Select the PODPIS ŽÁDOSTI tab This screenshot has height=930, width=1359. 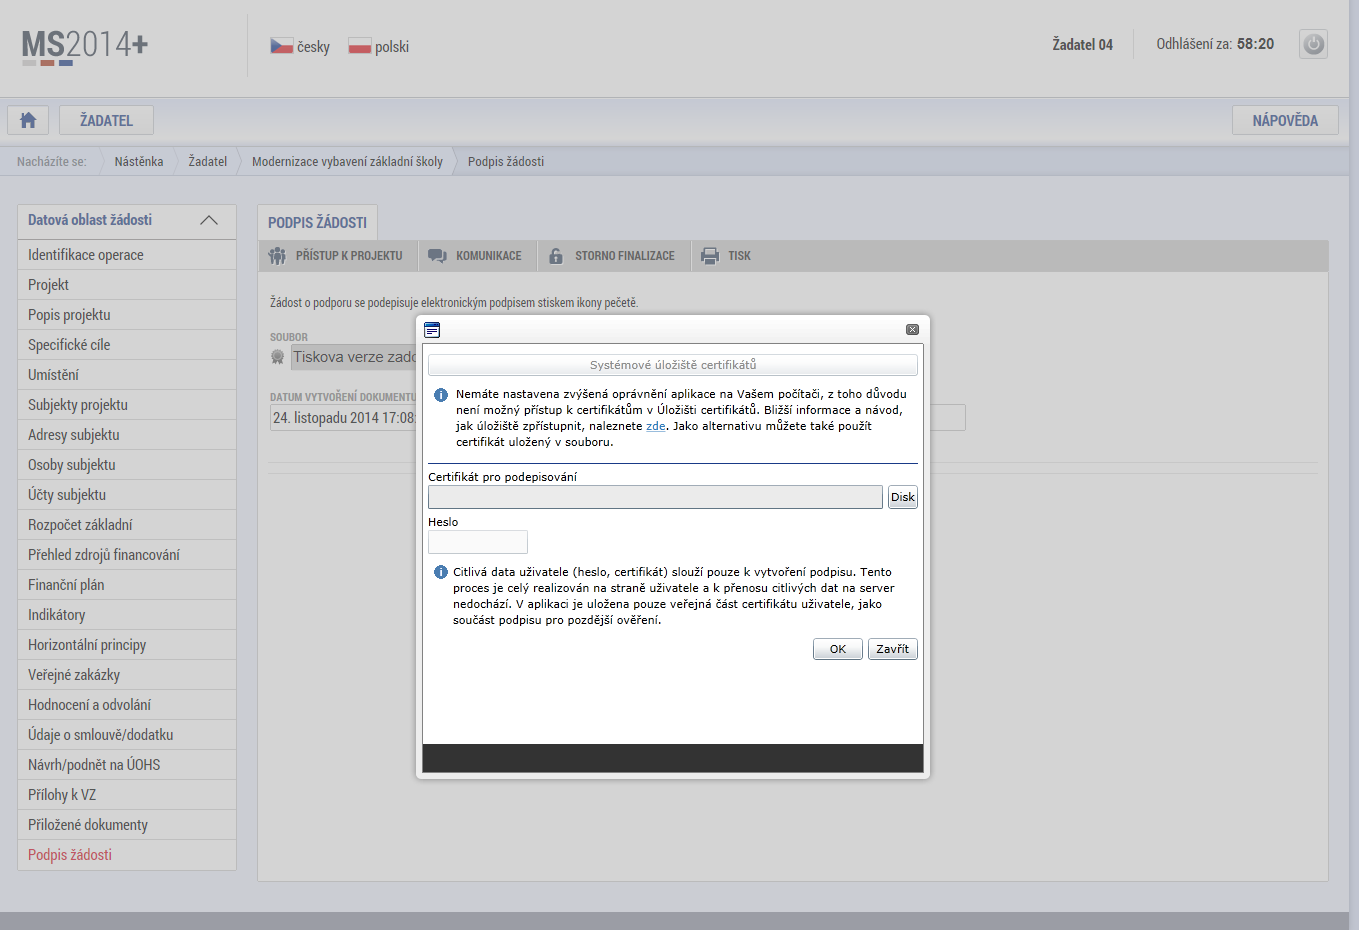317,222
